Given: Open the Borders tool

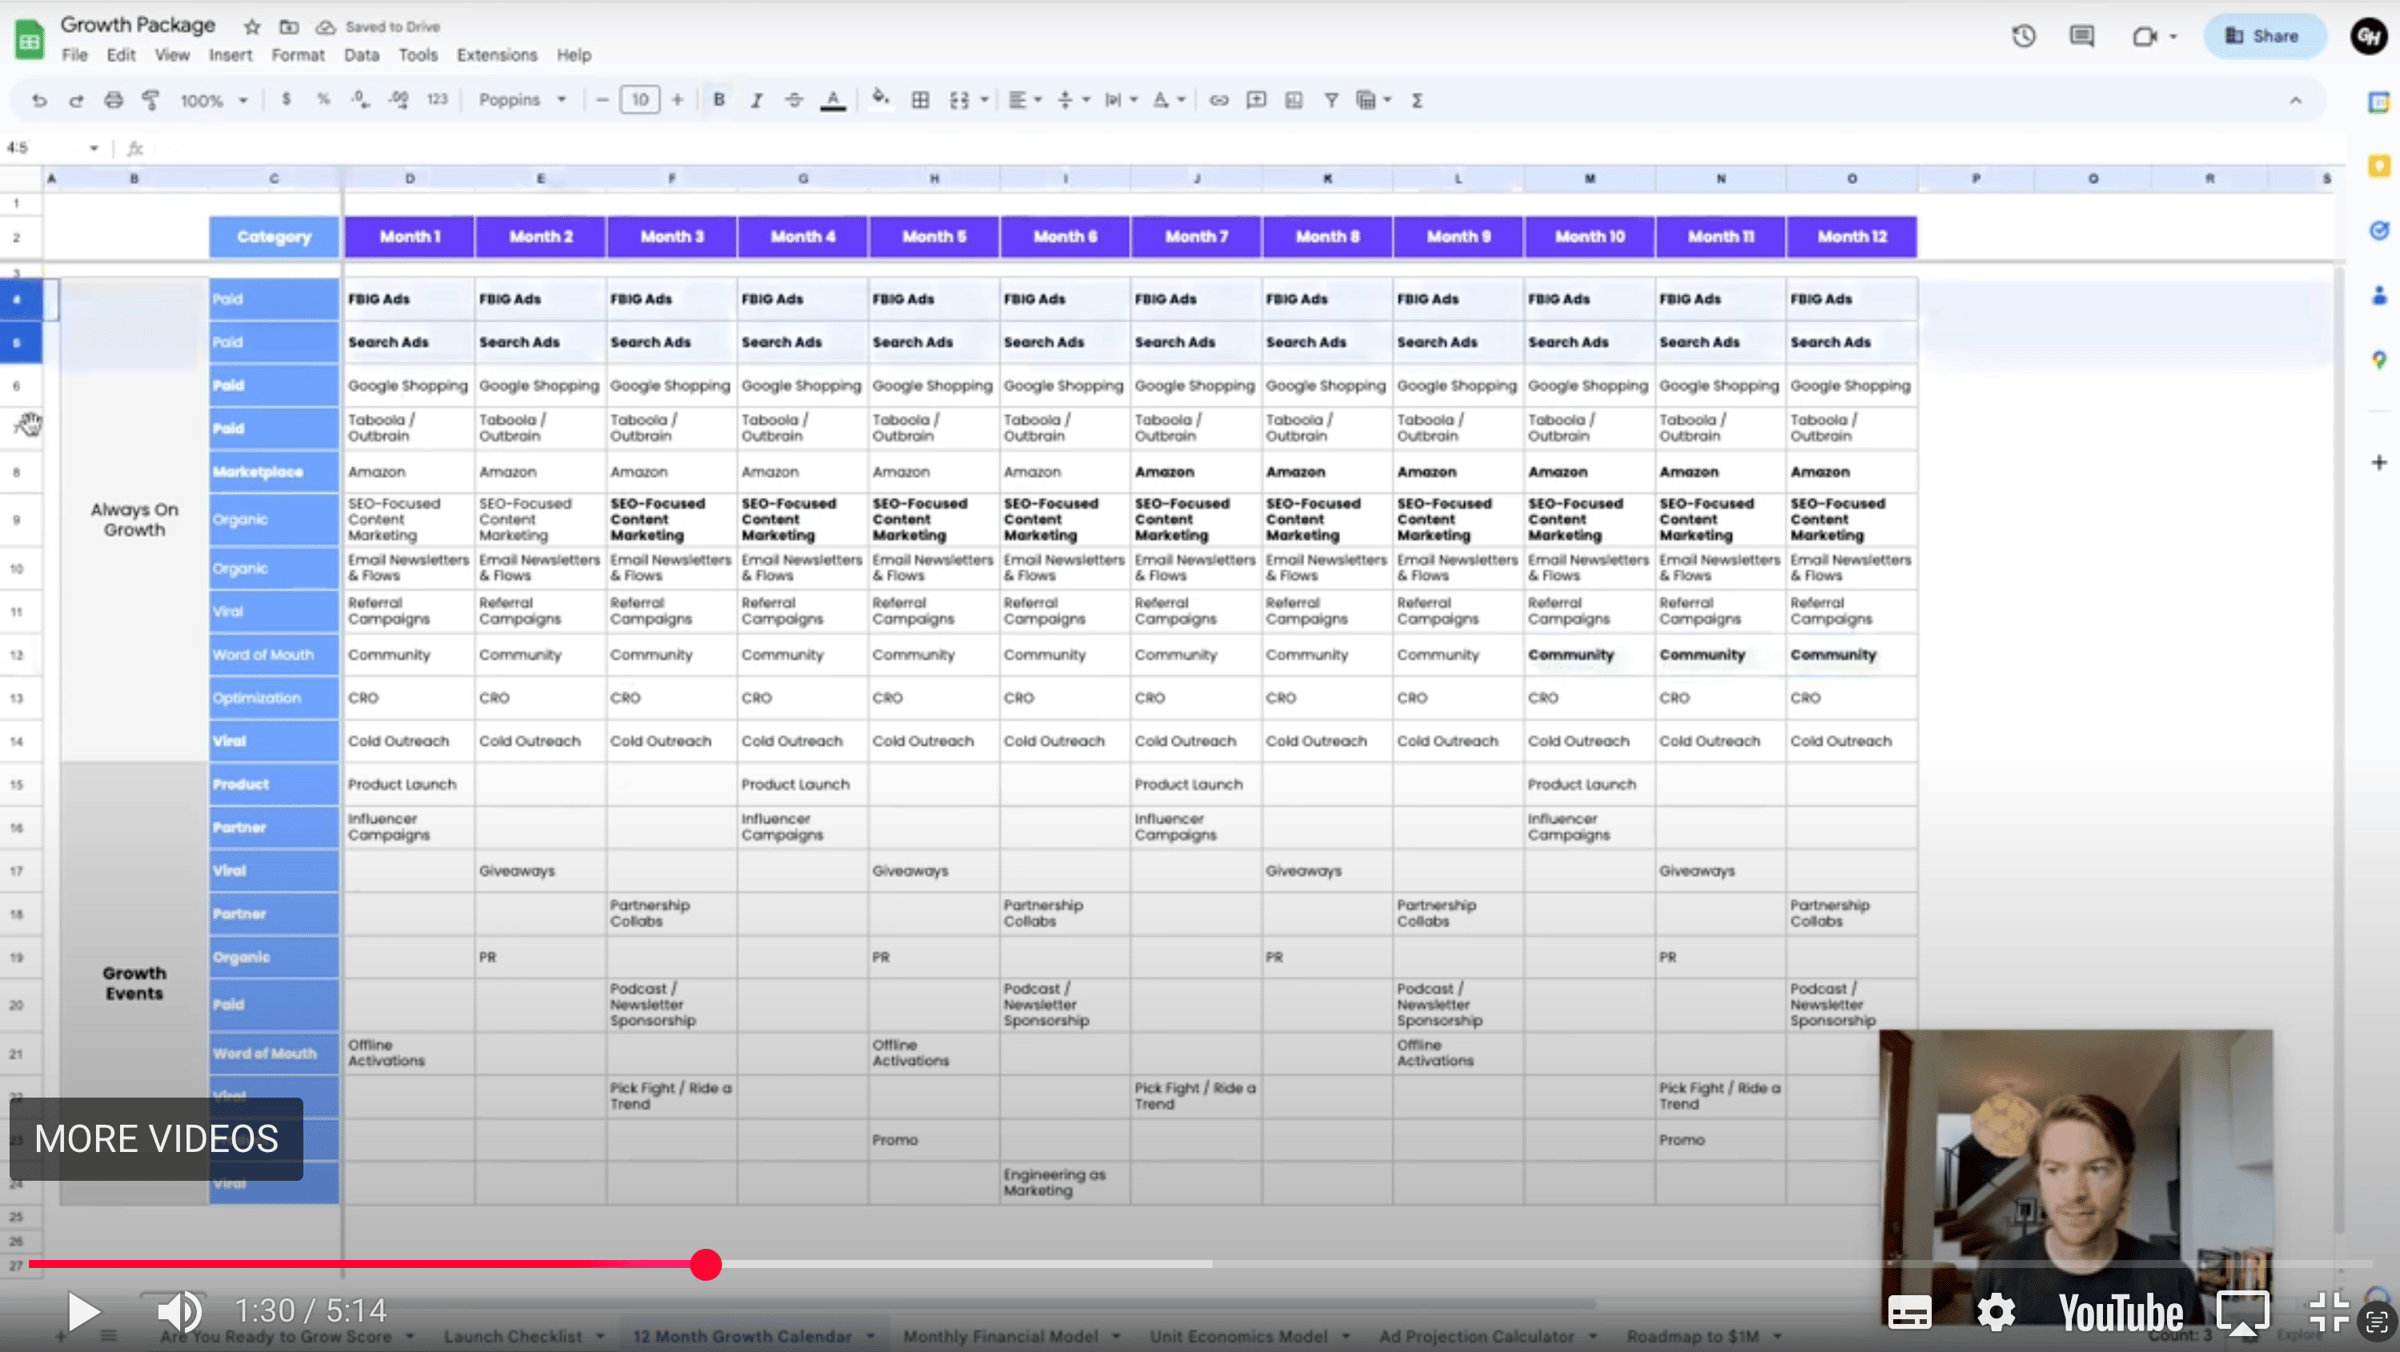Looking at the screenshot, I should coord(920,100).
